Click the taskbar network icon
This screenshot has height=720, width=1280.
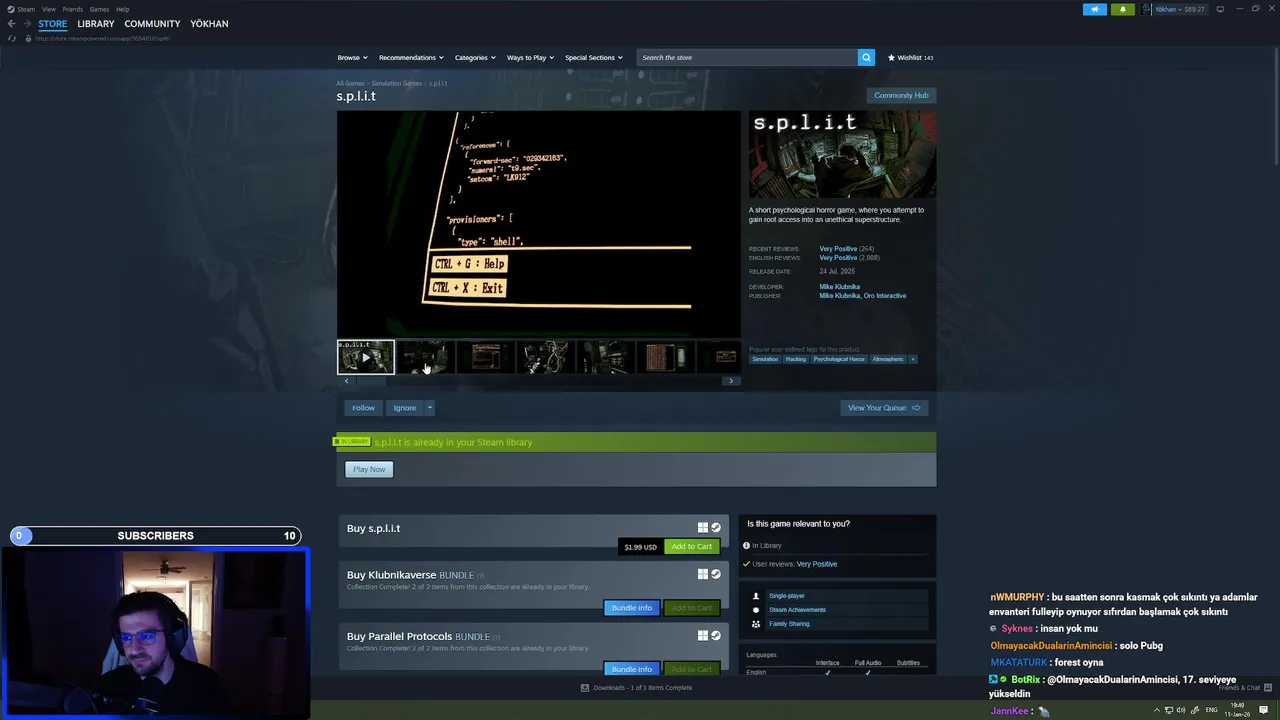(1169, 710)
